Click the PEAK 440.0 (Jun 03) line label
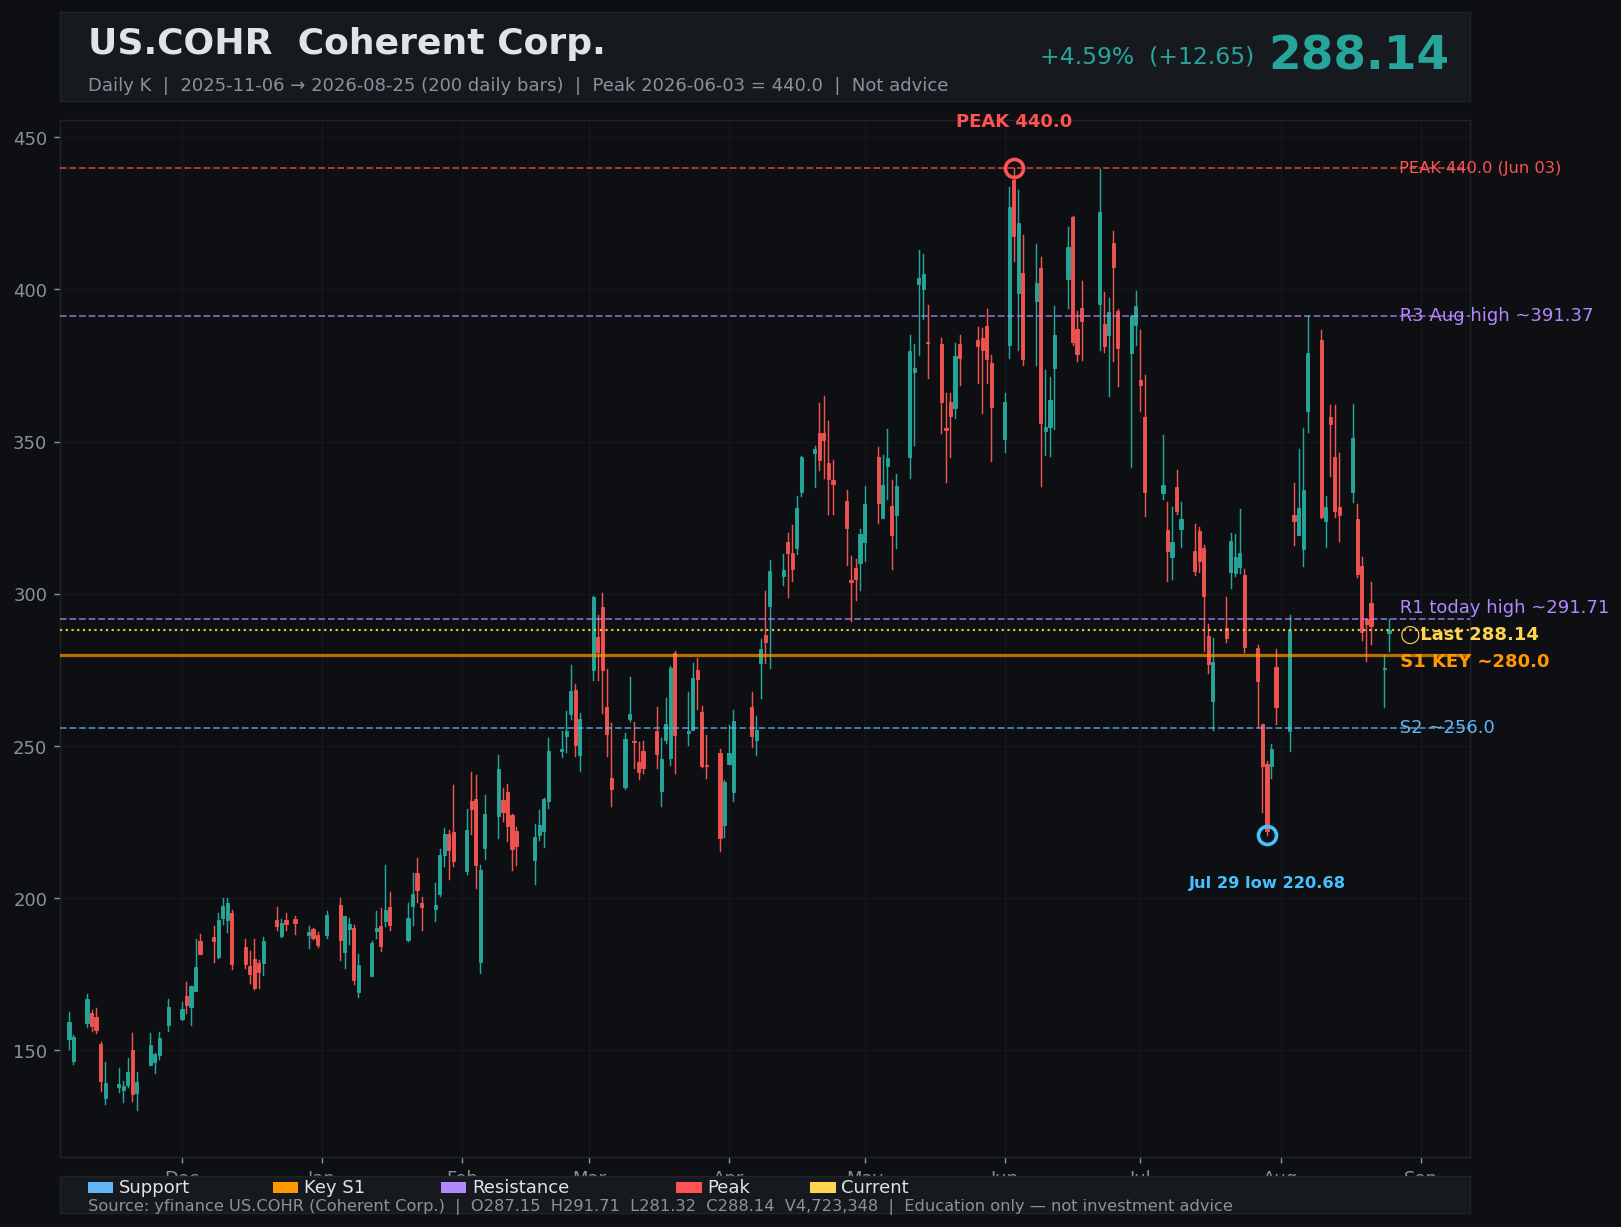Viewport: 1621px width, 1227px height. 1480,168
